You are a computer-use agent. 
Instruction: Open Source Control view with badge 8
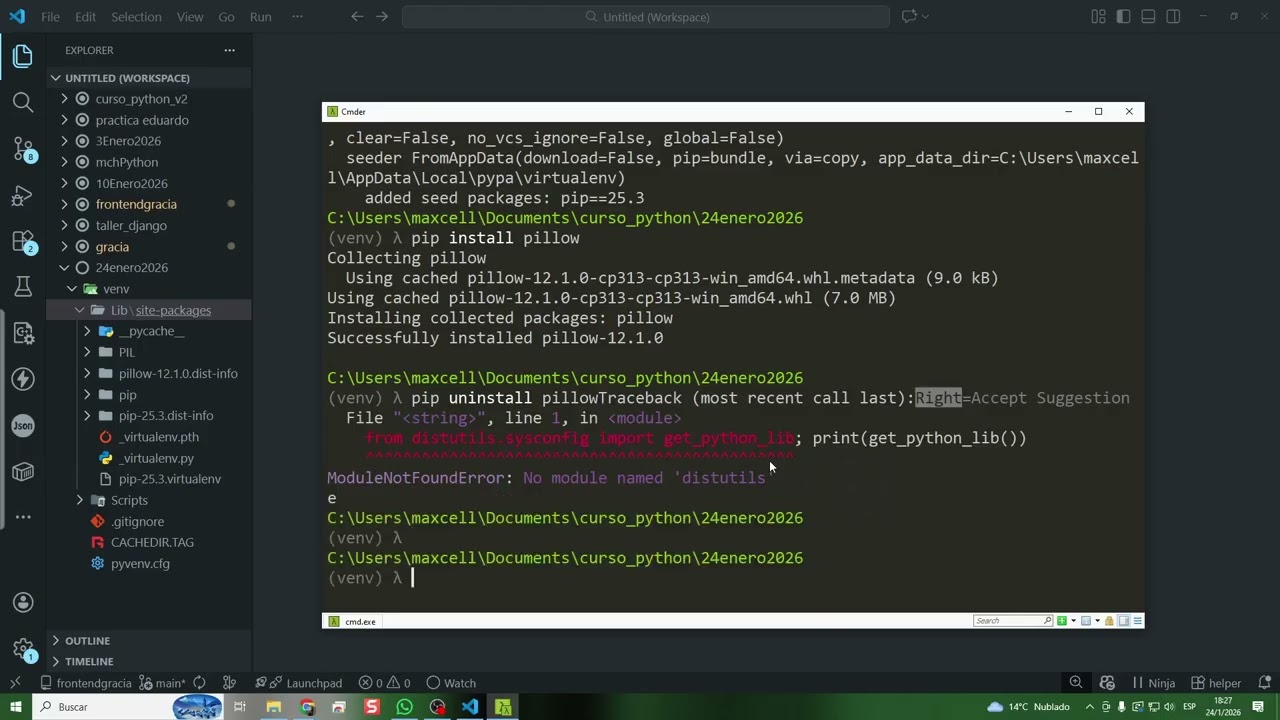point(22,149)
